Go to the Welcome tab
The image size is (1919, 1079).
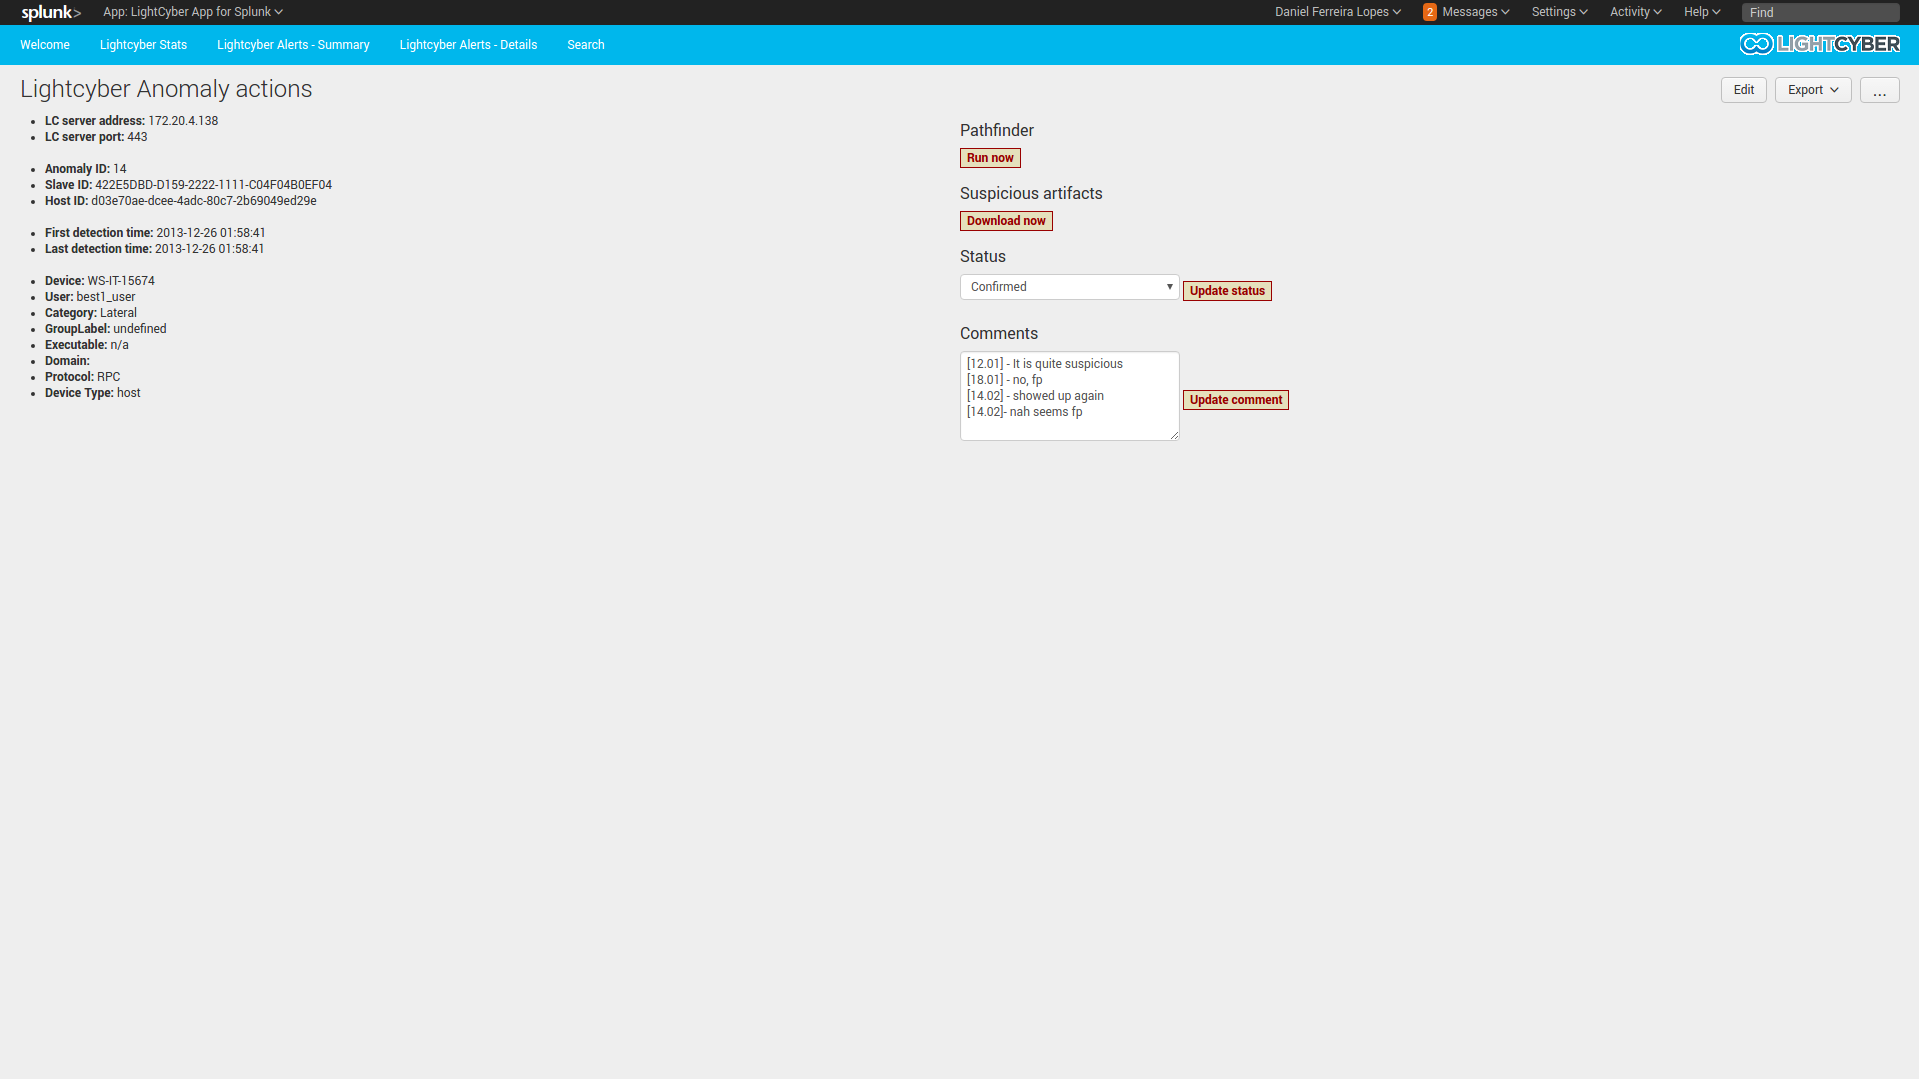coord(45,45)
